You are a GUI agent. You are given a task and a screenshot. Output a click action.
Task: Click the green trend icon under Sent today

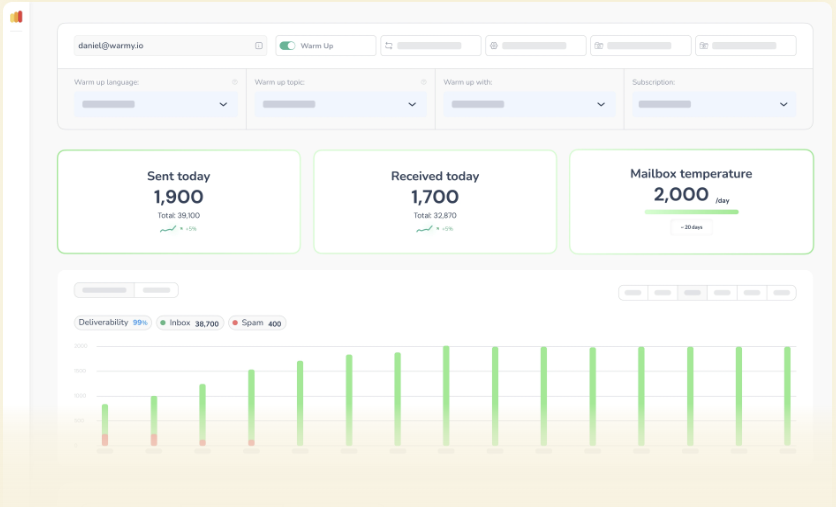coord(168,229)
